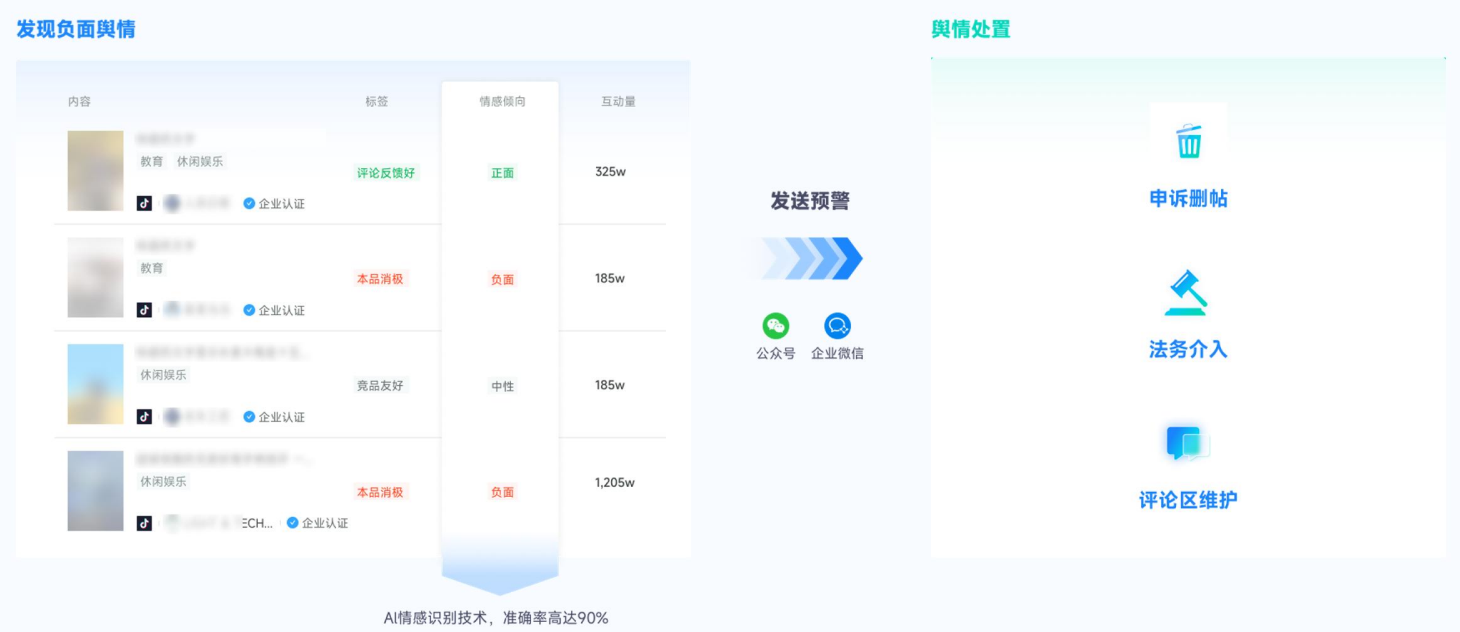This screenshot has height=632, width=1460.
Task: Open the sky-blue thumbnail in the 竞品友好 row
Action: coord(95,384)
